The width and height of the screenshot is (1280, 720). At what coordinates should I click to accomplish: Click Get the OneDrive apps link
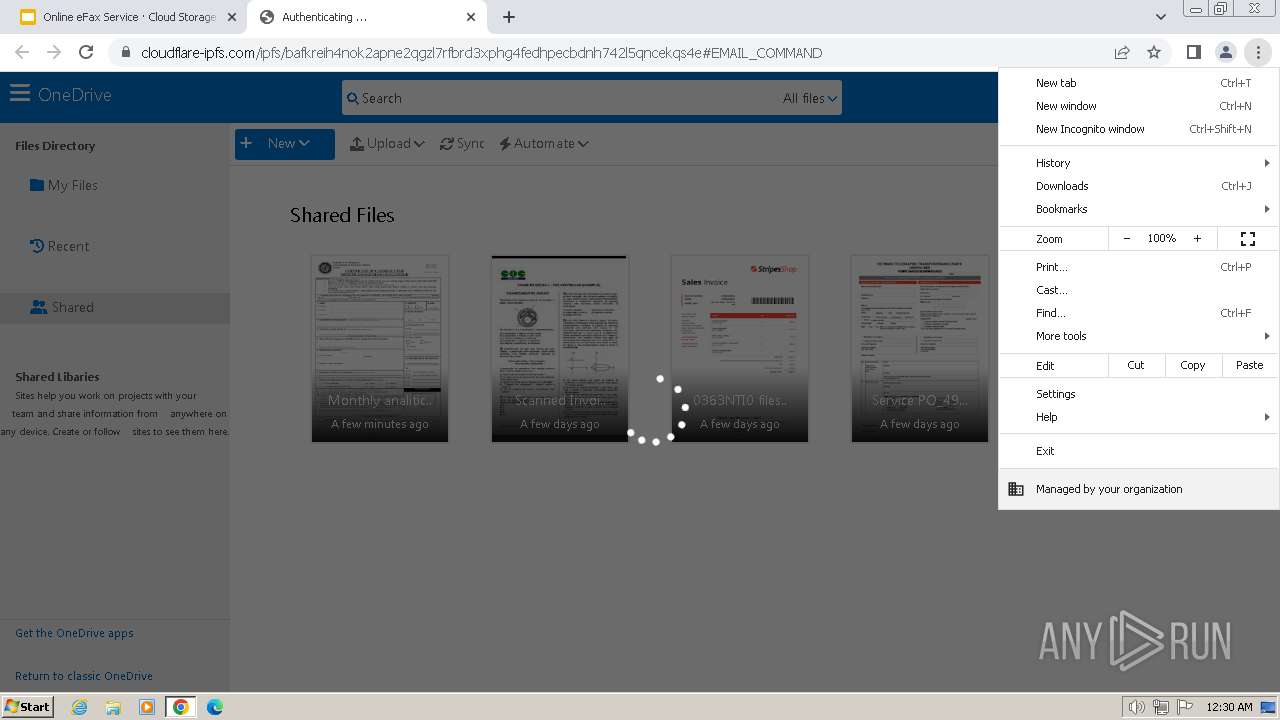(x=74, y=633)
